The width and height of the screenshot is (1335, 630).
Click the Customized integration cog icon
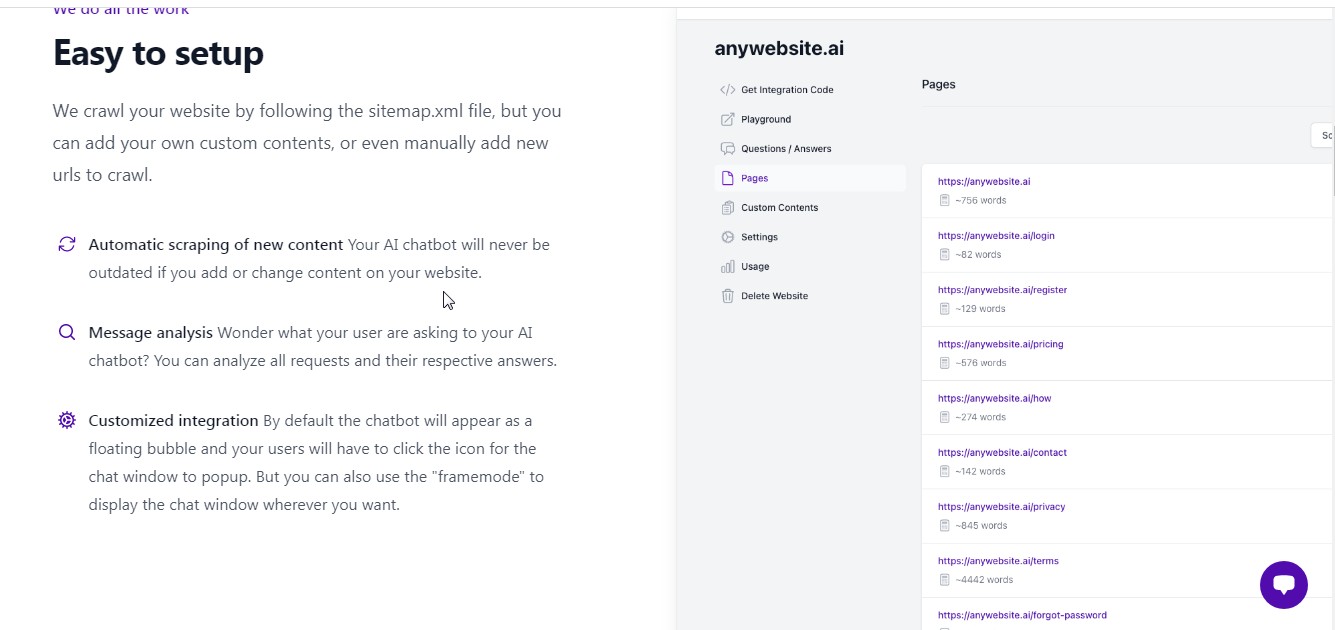click(67, 420)
